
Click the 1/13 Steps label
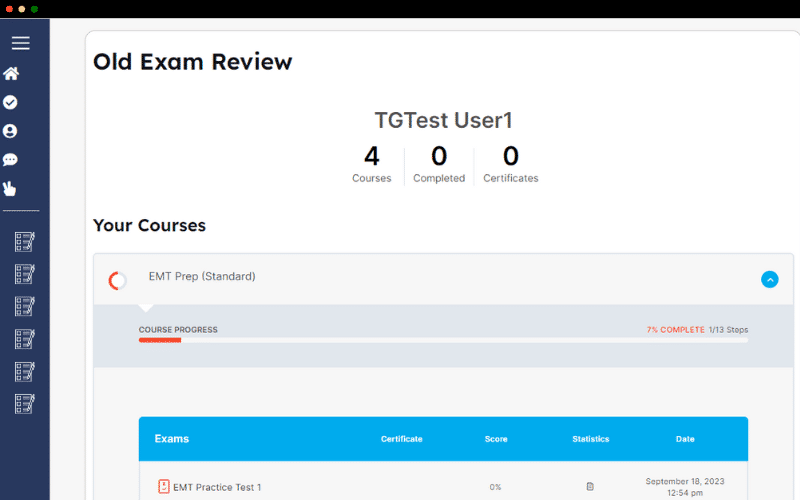(728, 330)
